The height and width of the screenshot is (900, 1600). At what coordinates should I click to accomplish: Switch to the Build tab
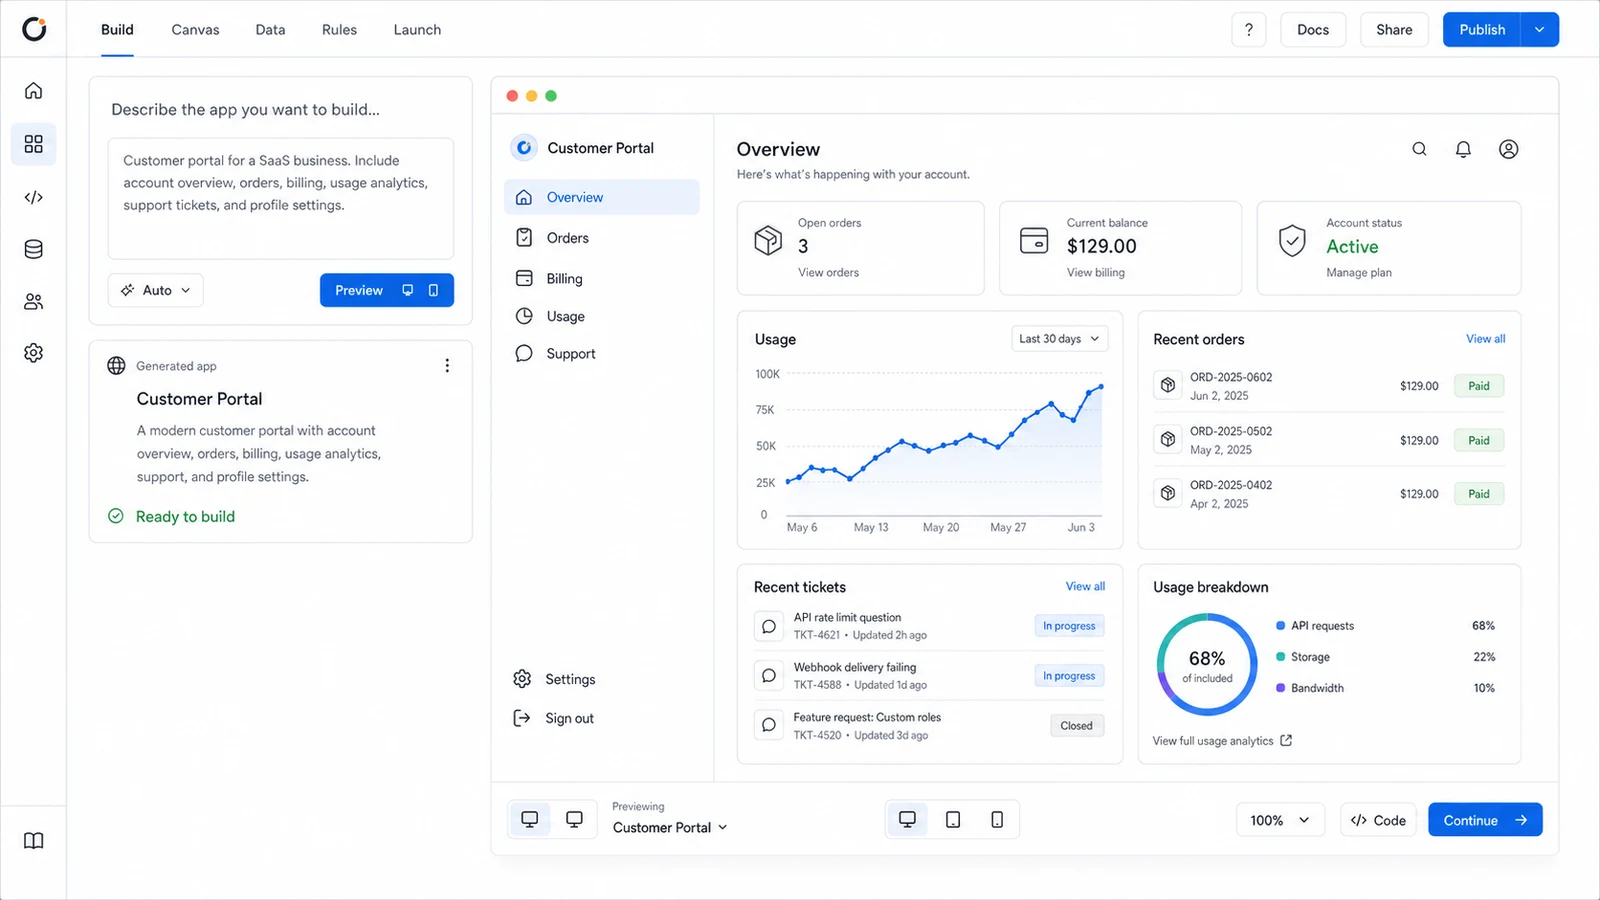[117, 30]
